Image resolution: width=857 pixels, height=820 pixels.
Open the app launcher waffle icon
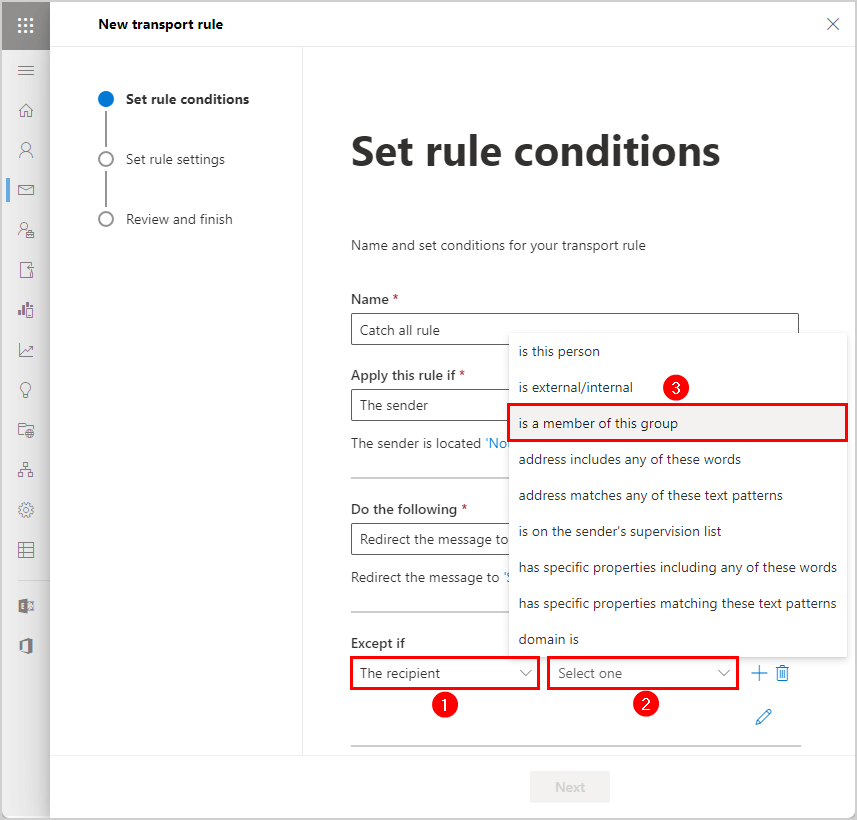pyautogui.click(x=26, y=25)
